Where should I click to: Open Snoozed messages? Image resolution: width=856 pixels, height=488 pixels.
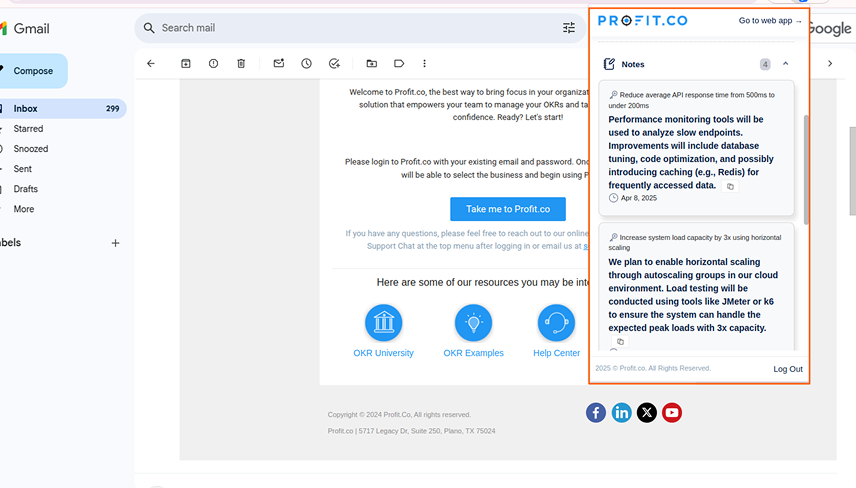tap(31, 149)
